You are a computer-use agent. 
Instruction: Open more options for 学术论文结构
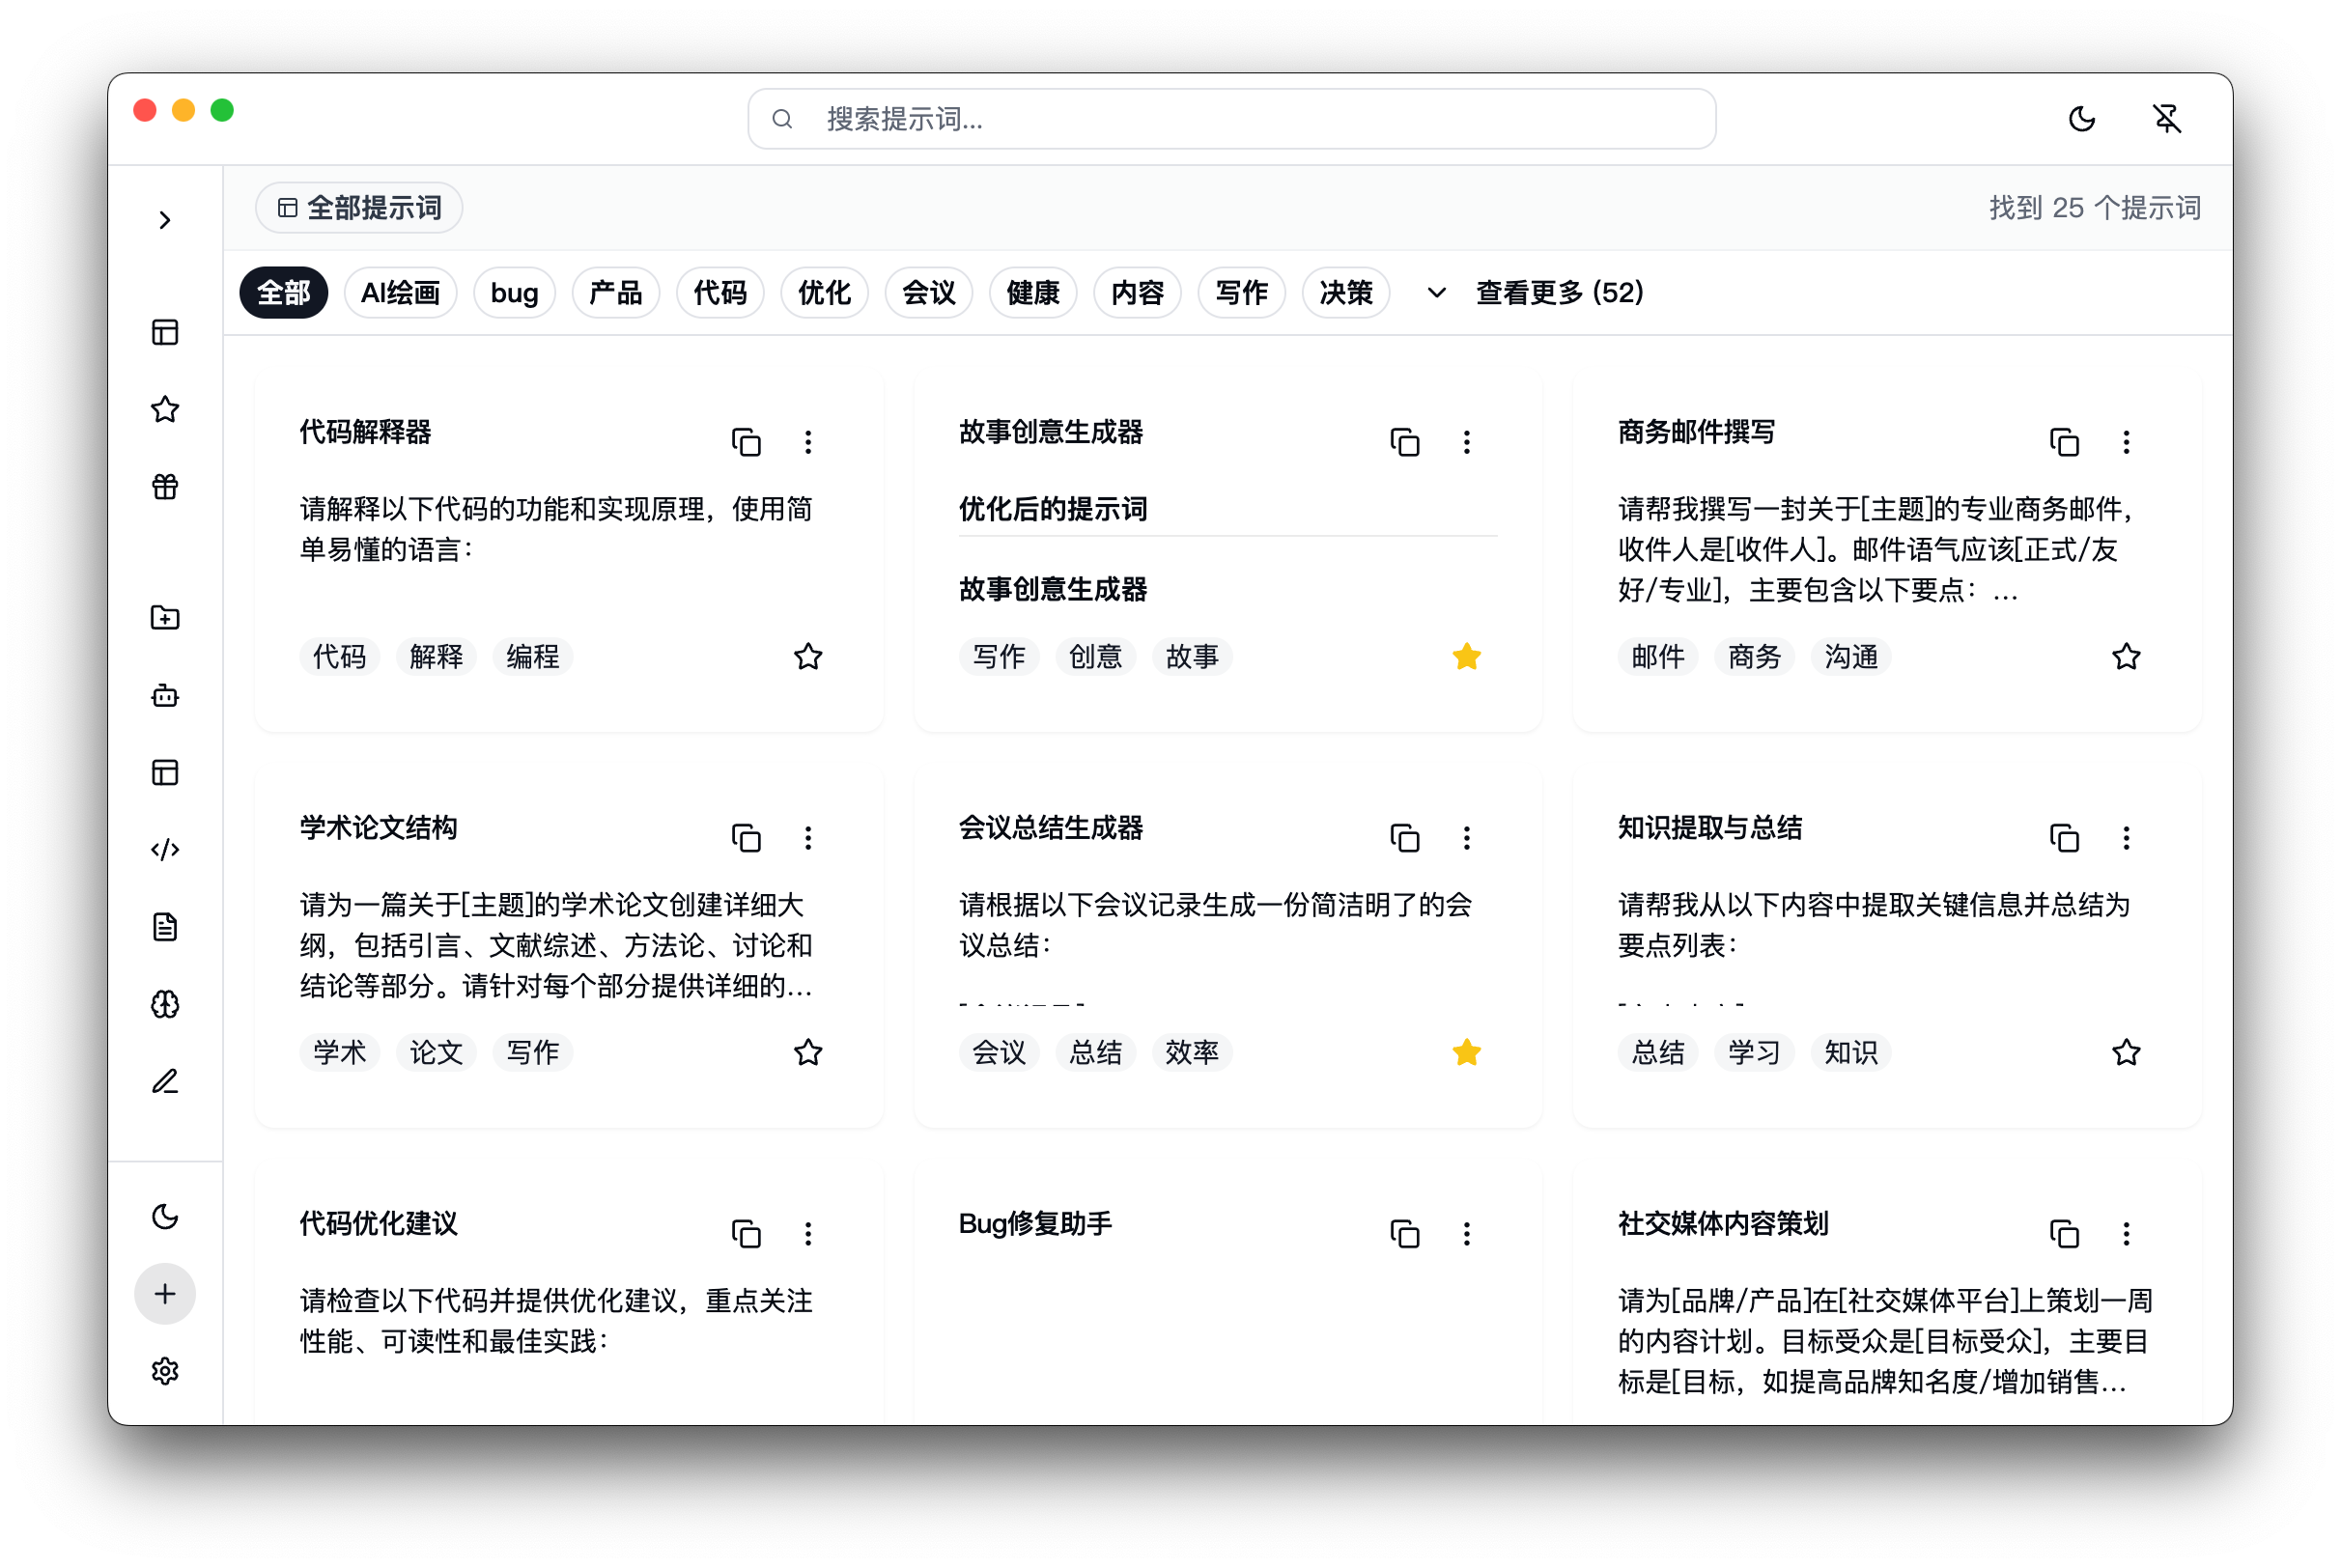(x=808, y=838)
